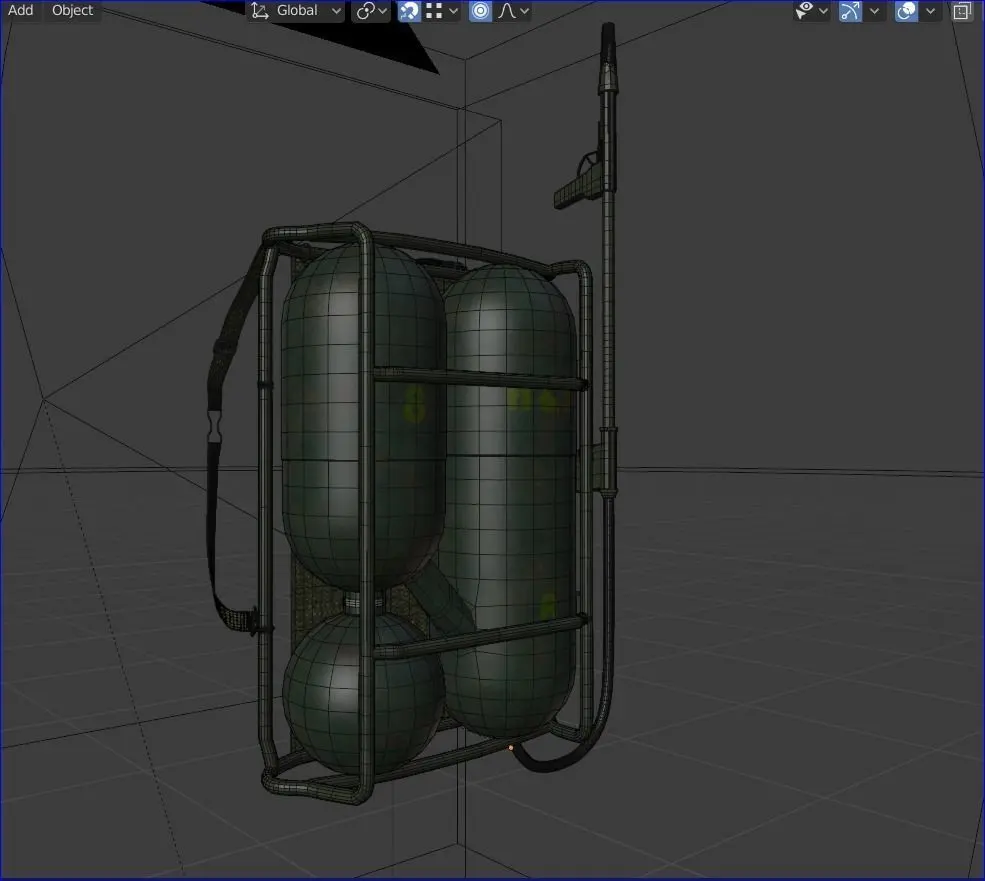Open the object visibility and selectability dropdown

[811, 11]
